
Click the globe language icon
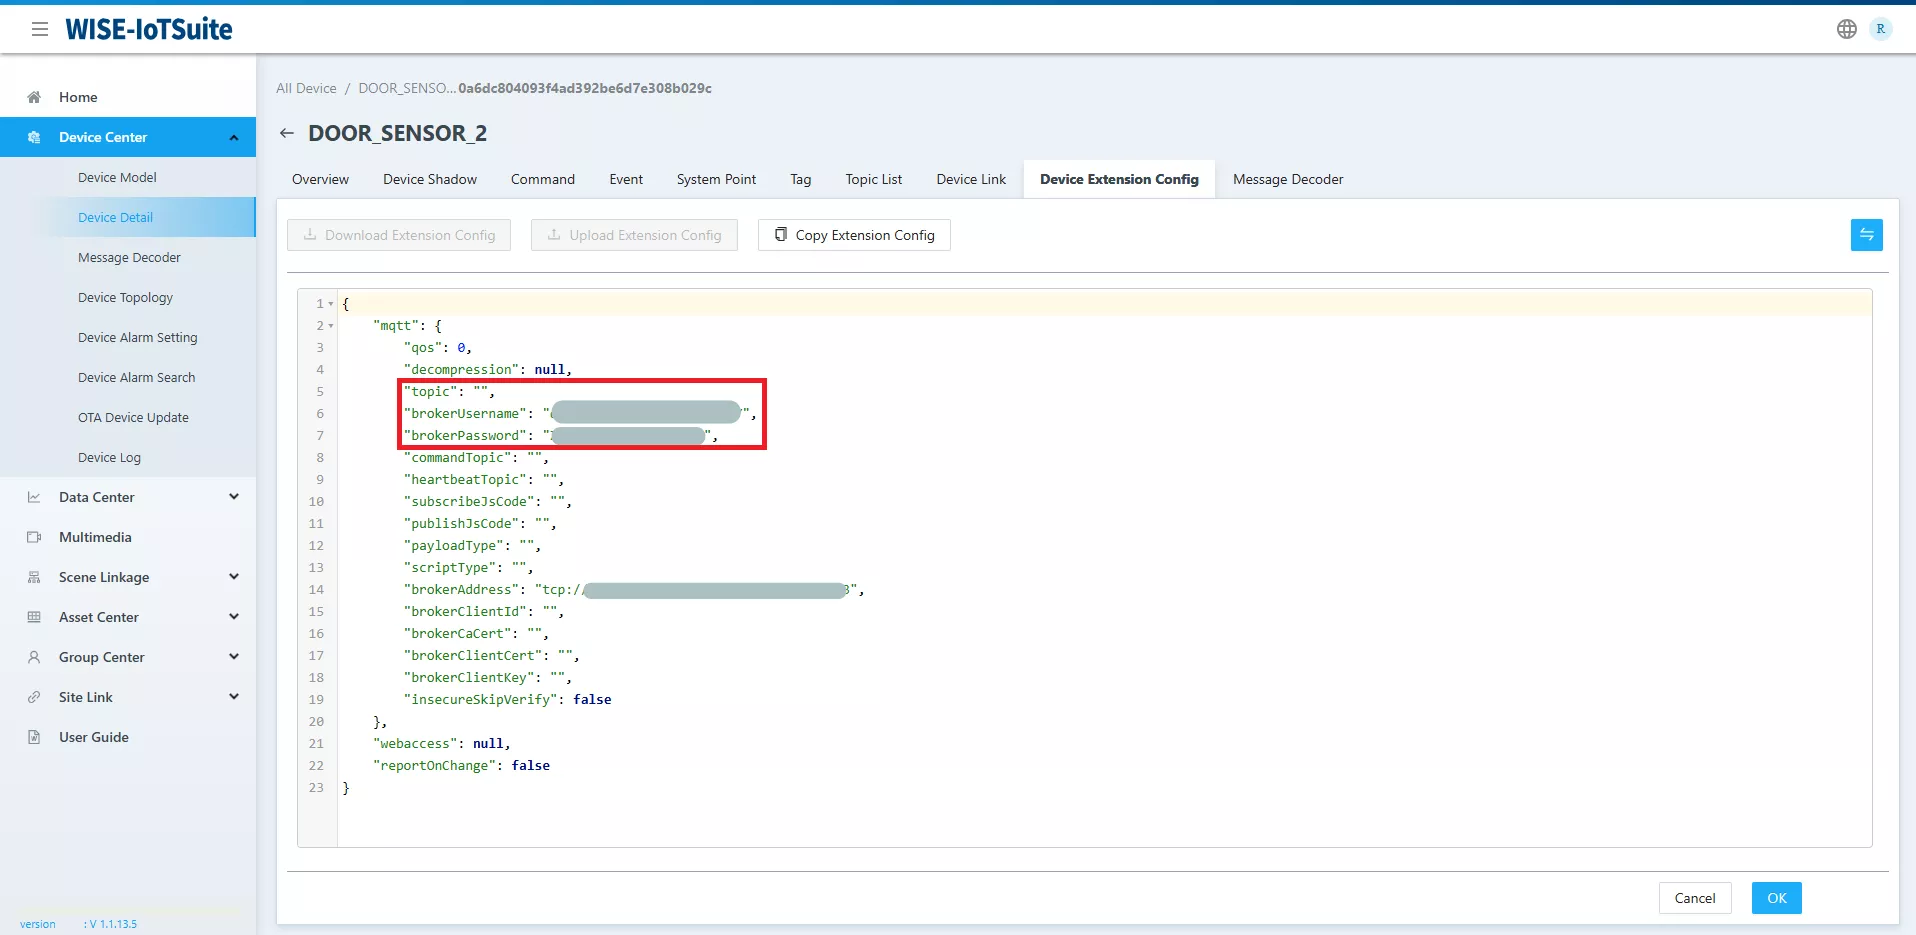pos(1847,29)
